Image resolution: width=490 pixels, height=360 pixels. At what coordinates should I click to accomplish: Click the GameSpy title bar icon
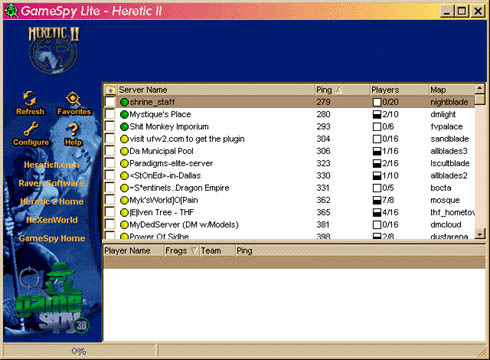[11, 11]
